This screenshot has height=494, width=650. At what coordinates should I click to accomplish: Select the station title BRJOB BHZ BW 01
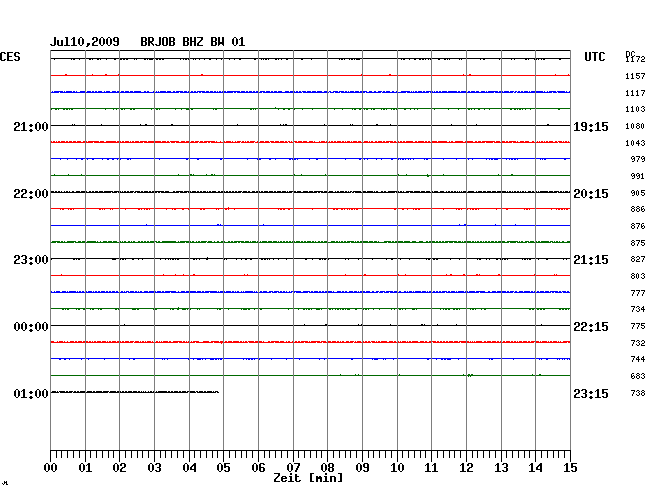[192, 42]
